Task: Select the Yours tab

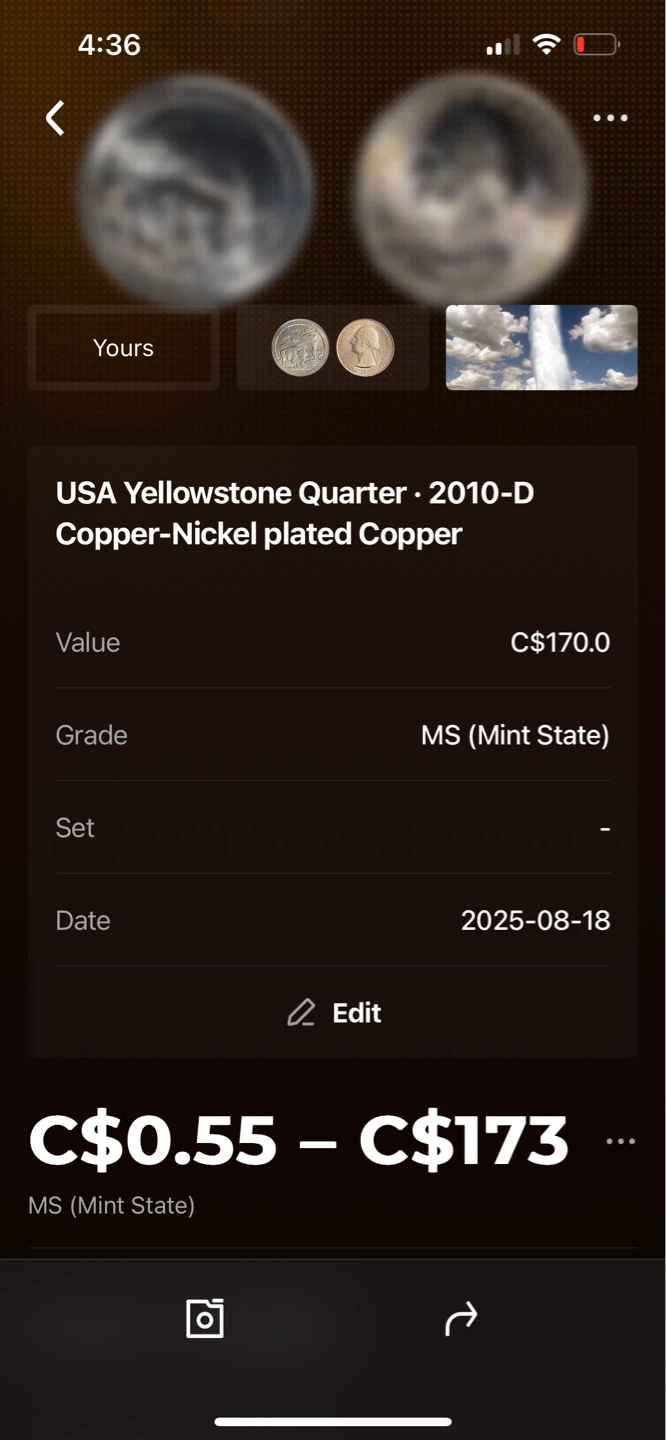Action: [123, 348]
